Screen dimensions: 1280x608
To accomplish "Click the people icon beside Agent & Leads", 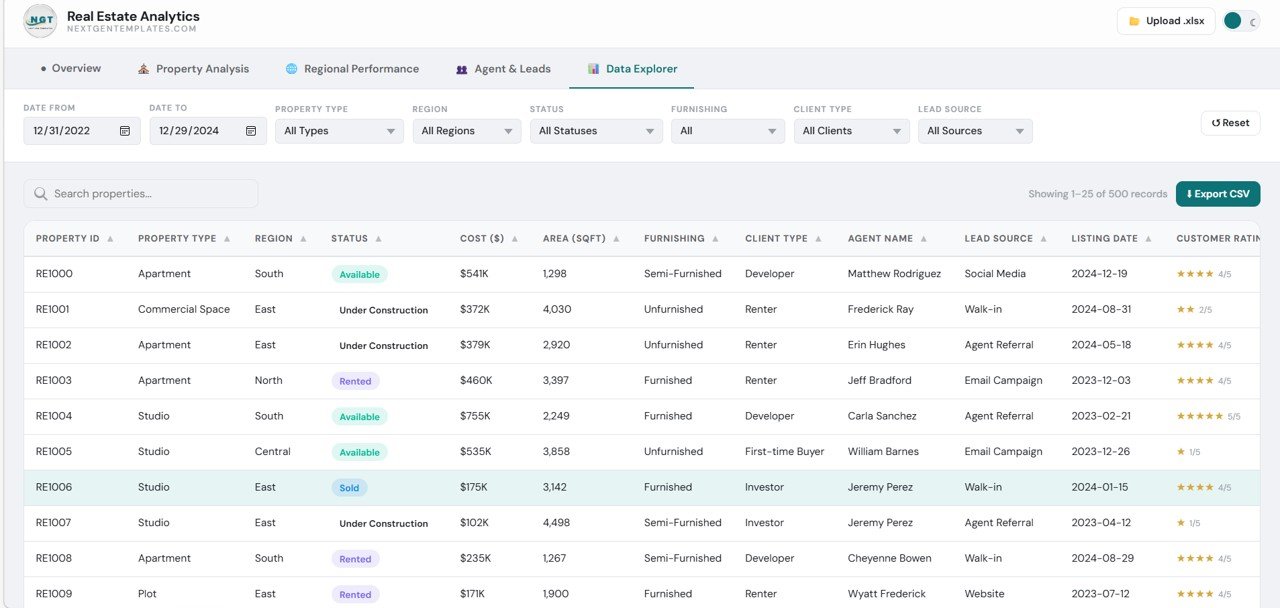I will tap(460, 69).
